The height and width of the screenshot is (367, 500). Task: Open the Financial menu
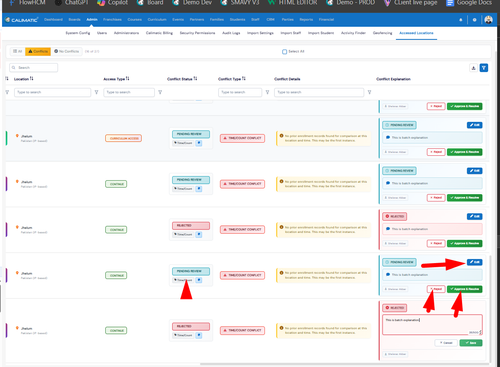(326, 20)
